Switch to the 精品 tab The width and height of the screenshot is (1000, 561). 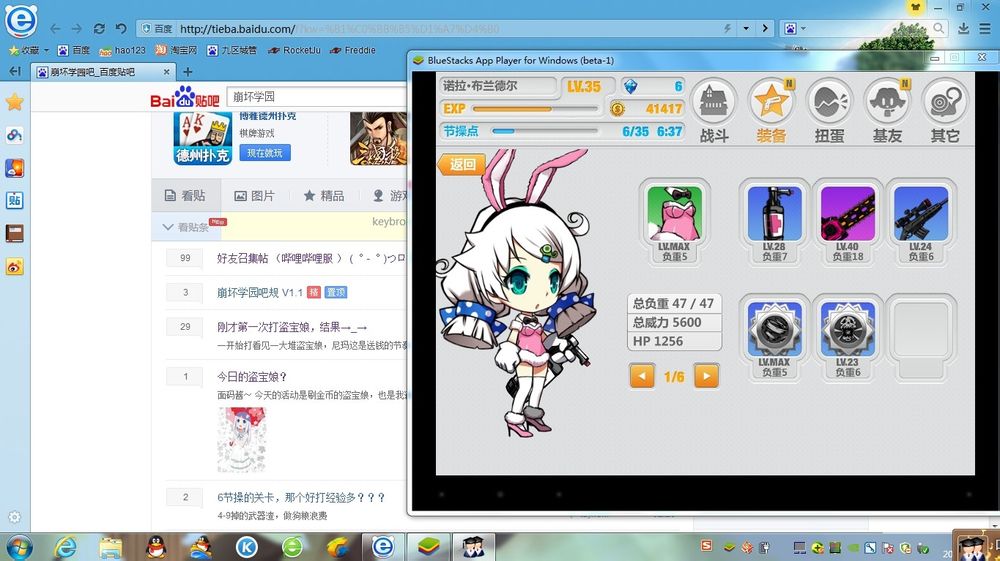click(x=324, y=196)
